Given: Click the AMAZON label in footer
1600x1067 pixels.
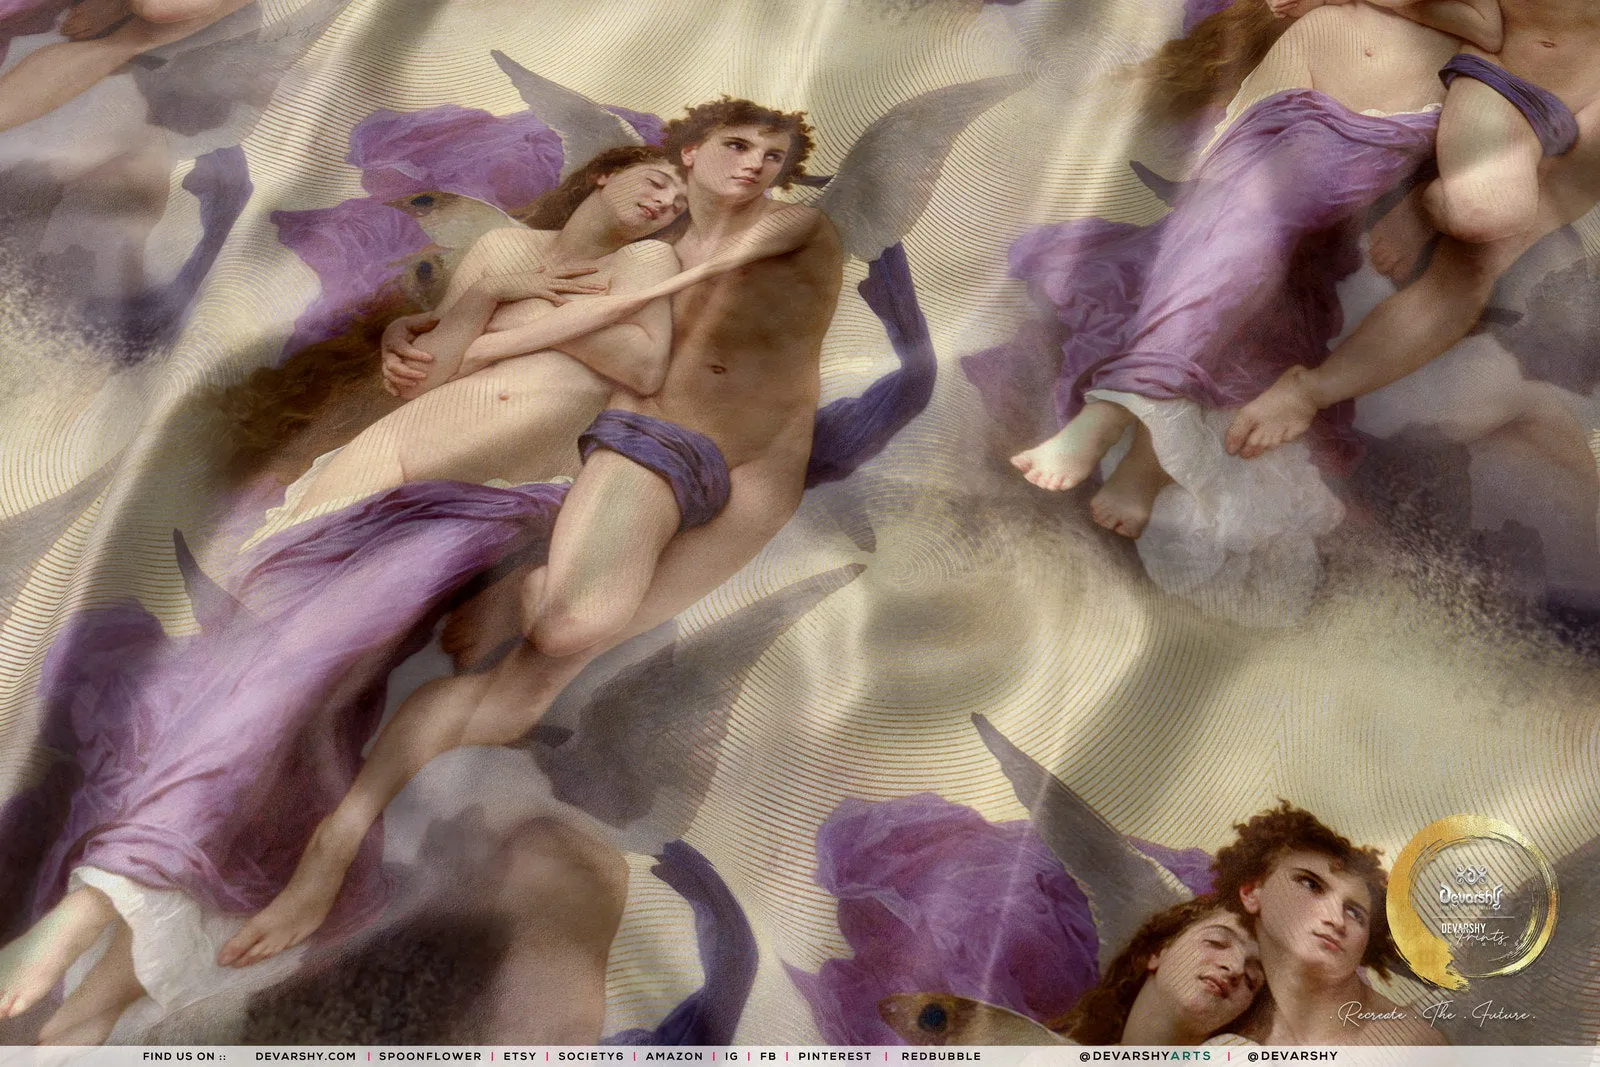Looking at the screenshot, I should [x=674, y=1056].
